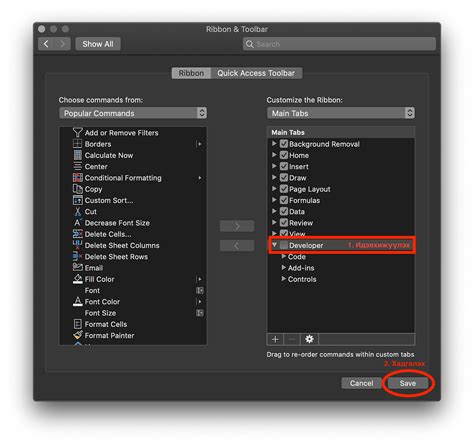
Task: Click the plus icon to add a tab
Action: click(x=275, y=339)
